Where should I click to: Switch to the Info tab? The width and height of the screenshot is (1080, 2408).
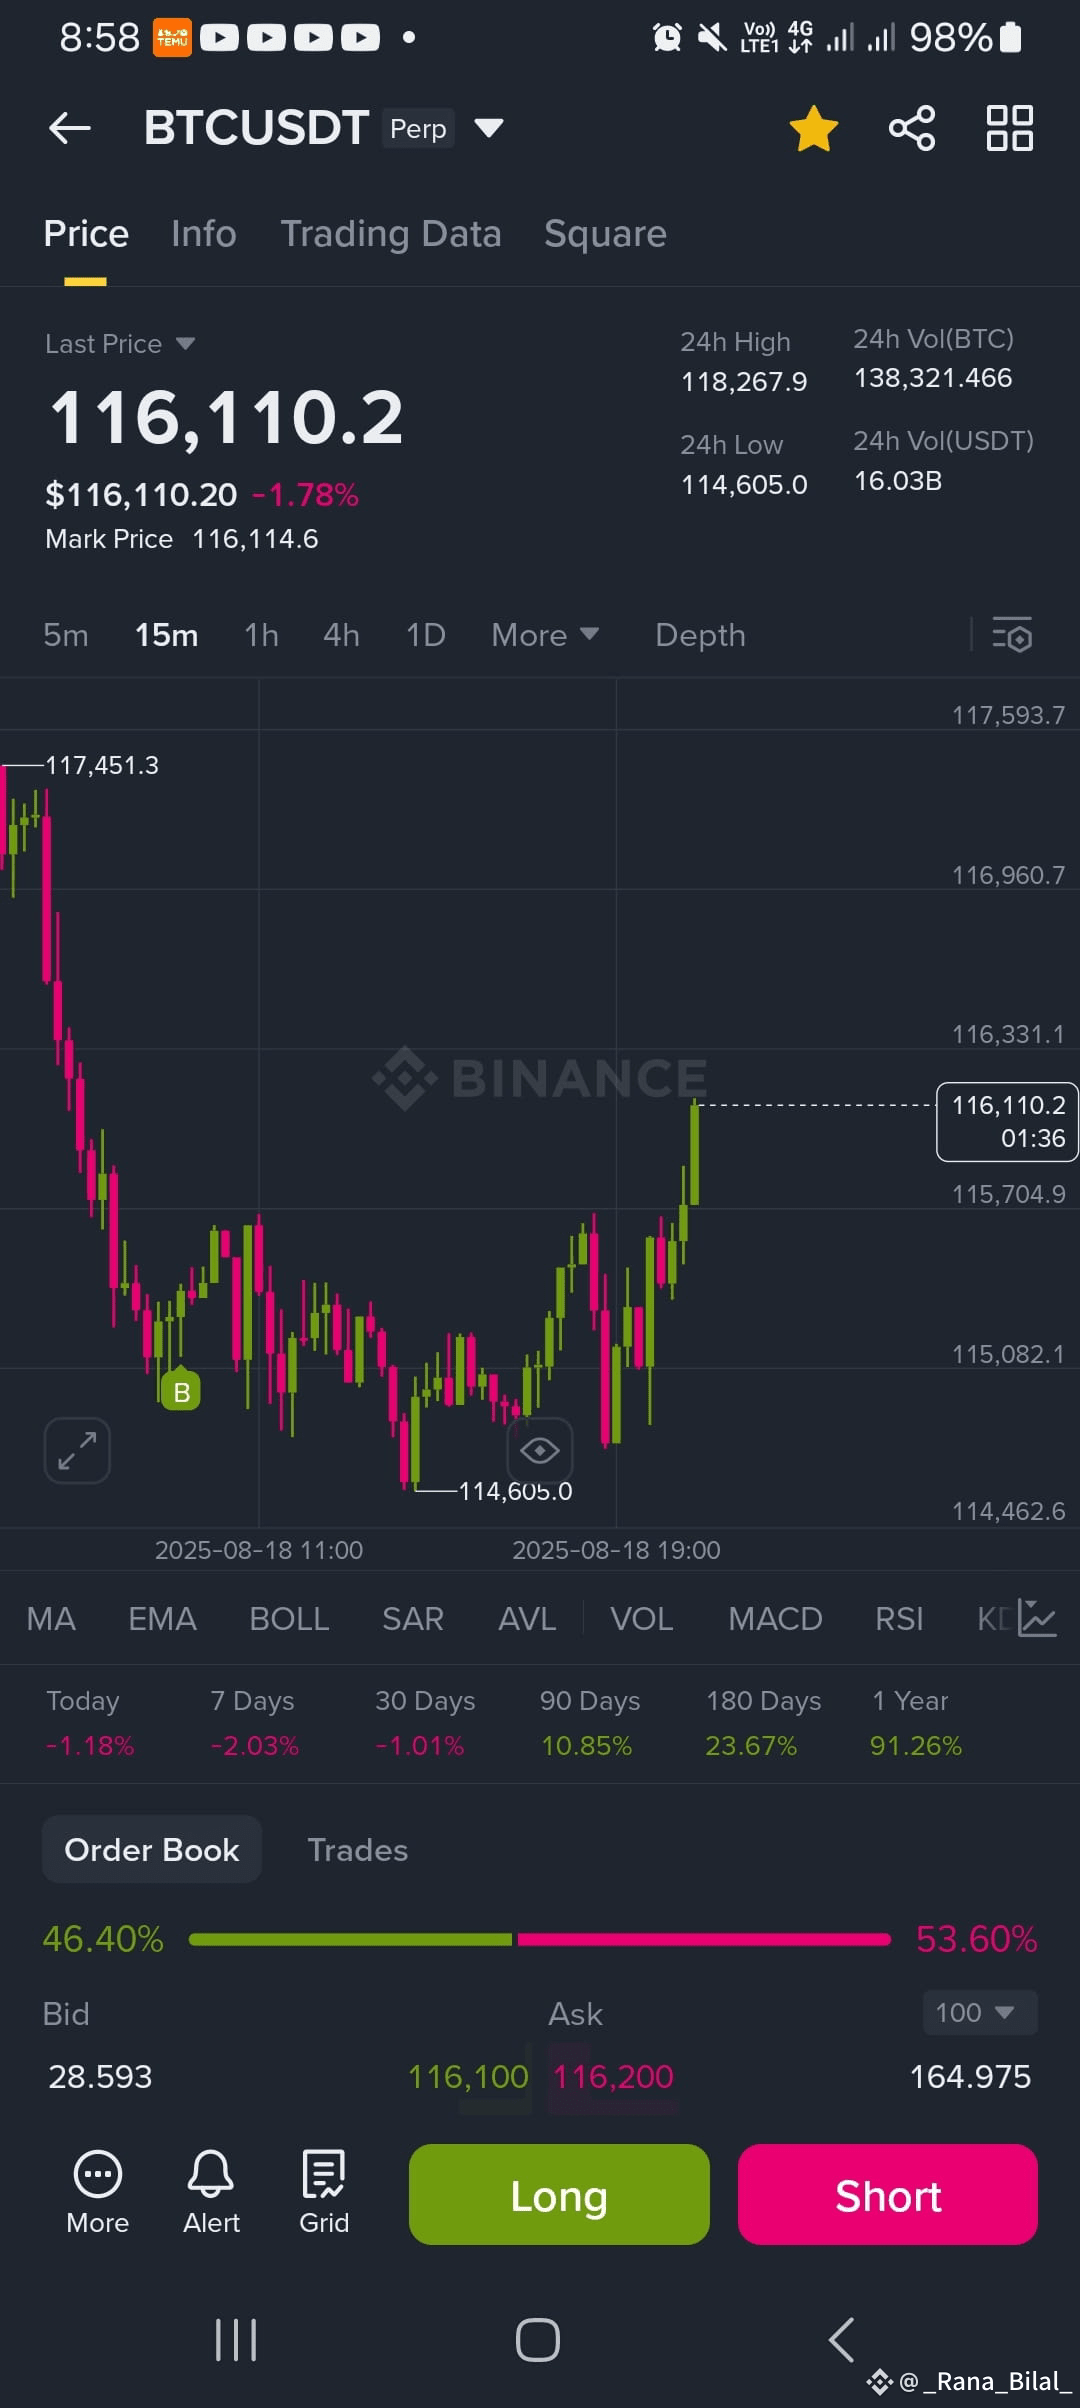point(204,234)
